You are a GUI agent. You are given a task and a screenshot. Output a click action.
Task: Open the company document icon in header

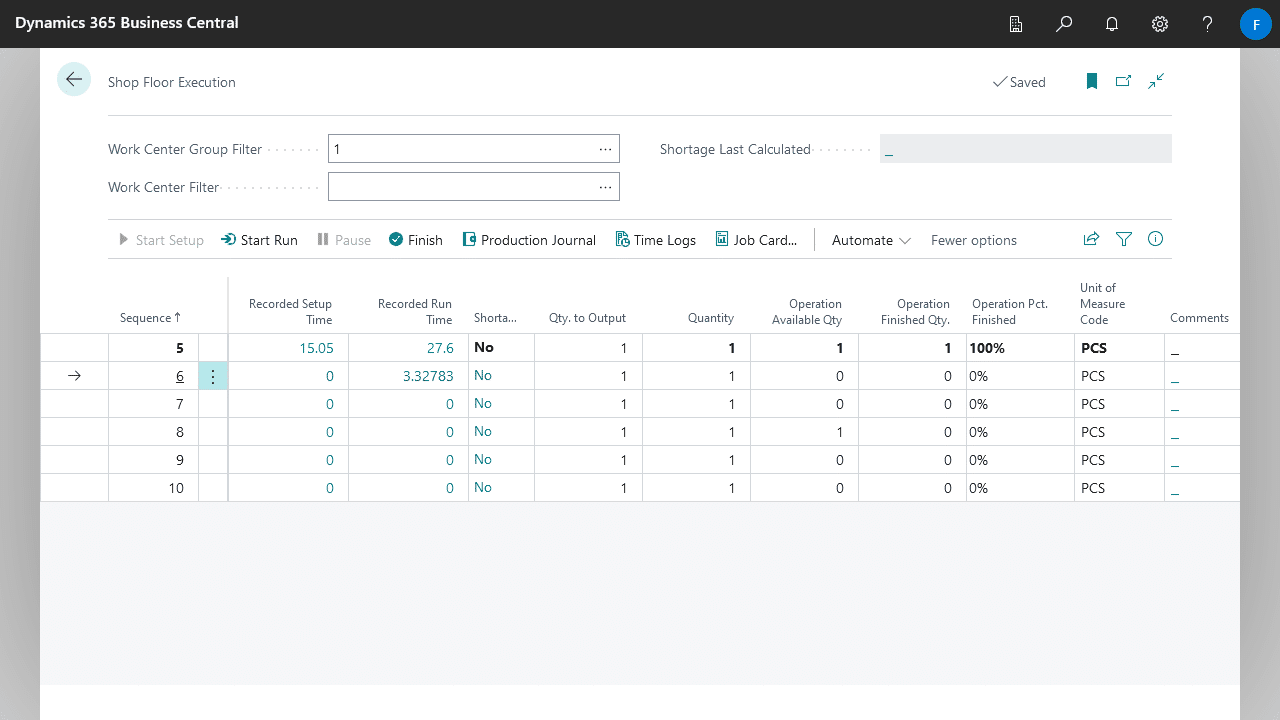pyautogui.click(x=1016, y=23)
